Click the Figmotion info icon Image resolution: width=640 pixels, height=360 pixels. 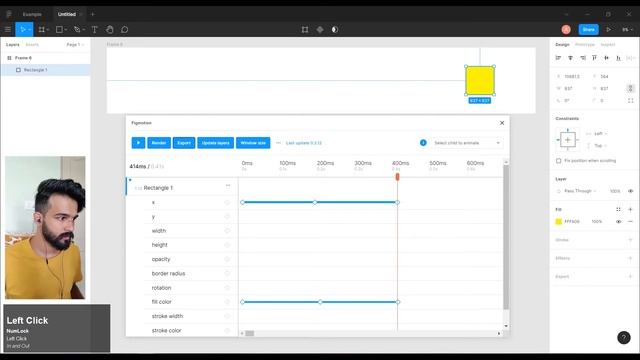coord(423,143)
